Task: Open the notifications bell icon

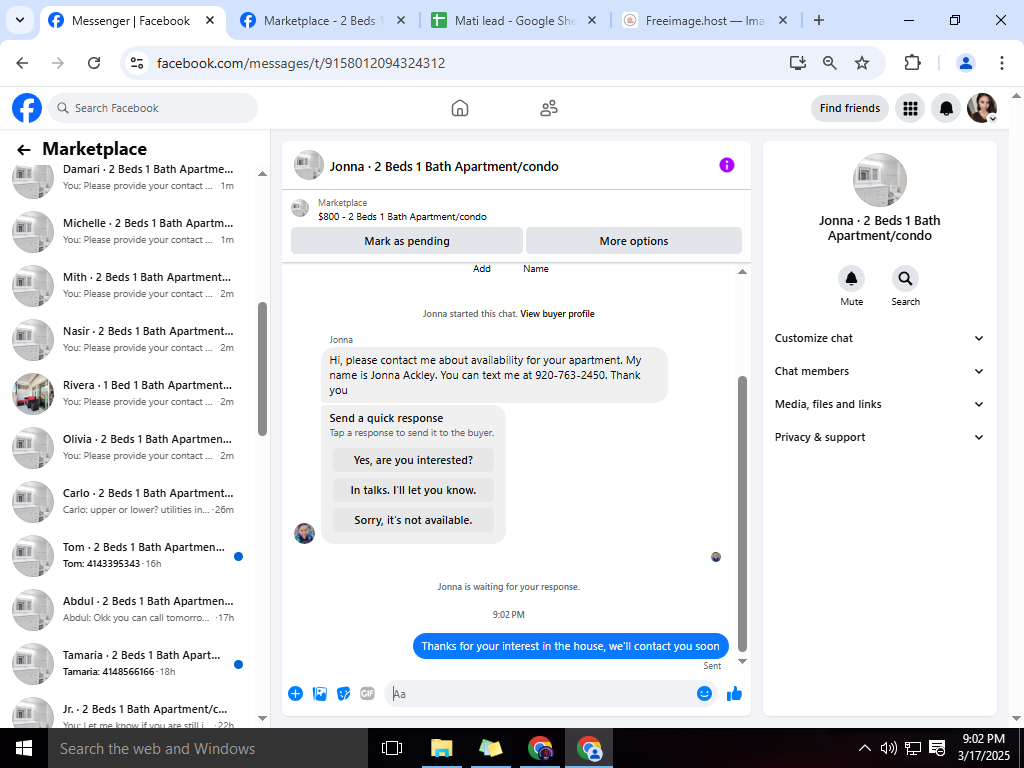Action: 946,108
